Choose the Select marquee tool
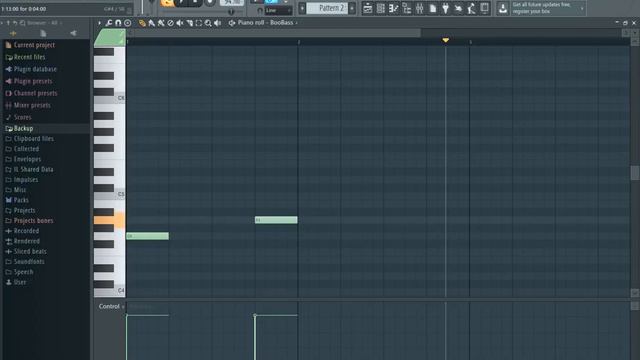Screen dimensions: 640x360 click(x=199, y=23)
